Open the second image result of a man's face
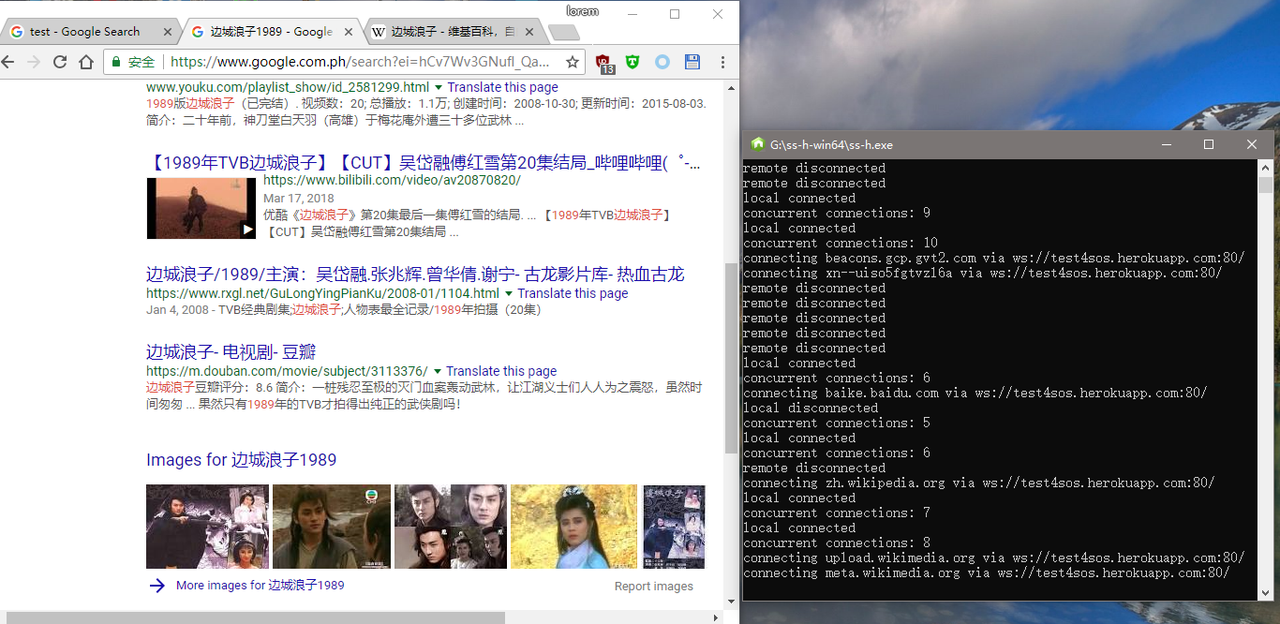The image size is (1280, 624). tap(332, 527)
